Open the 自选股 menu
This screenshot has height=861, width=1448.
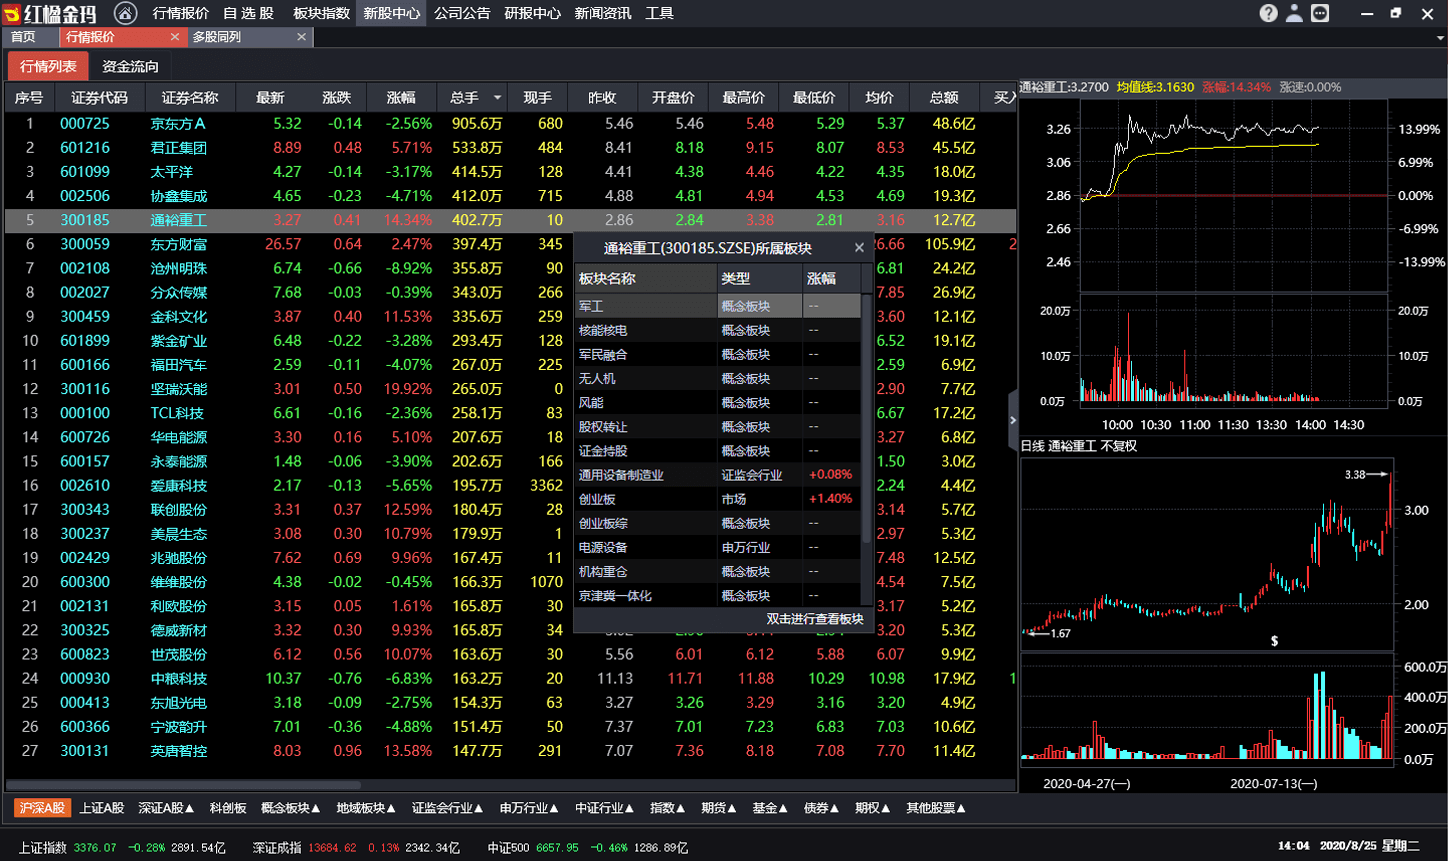pos(248,13)
